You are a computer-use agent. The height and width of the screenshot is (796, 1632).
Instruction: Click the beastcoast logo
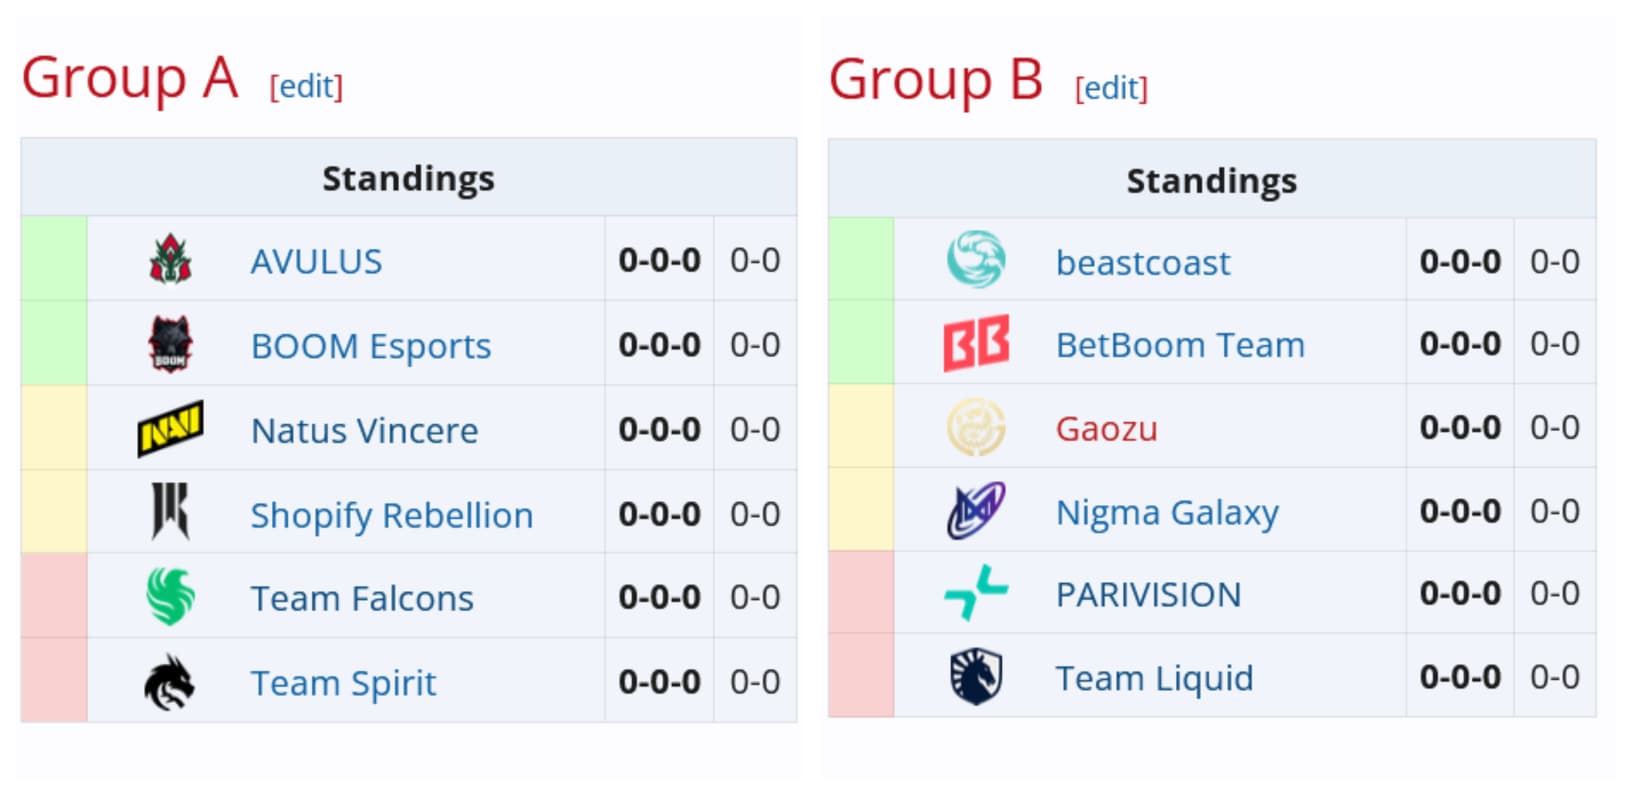click(x=975, y=258)
